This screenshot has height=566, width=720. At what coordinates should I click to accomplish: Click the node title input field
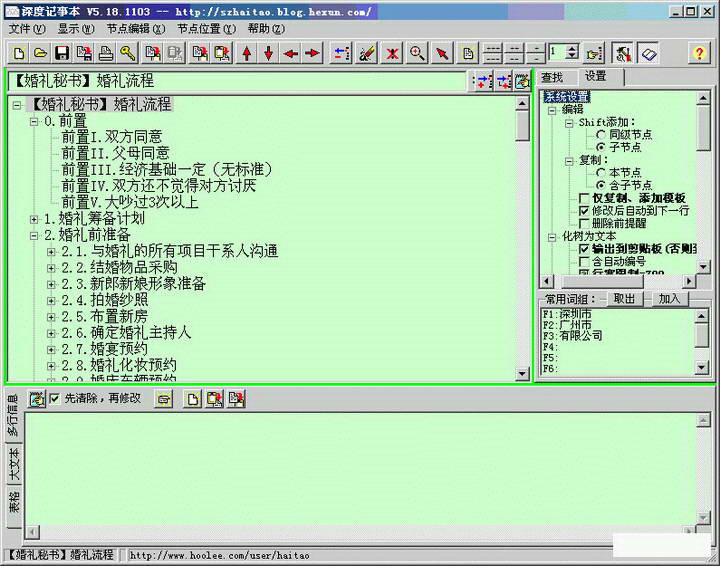coord(237,82)
